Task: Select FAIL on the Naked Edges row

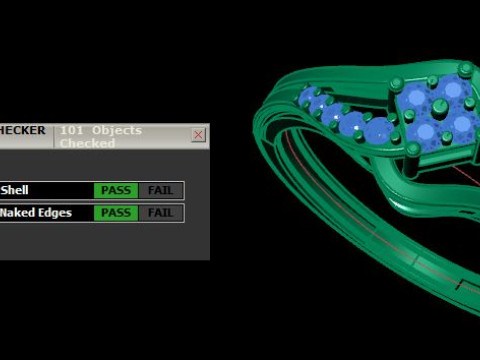Action: coord(160,213)
